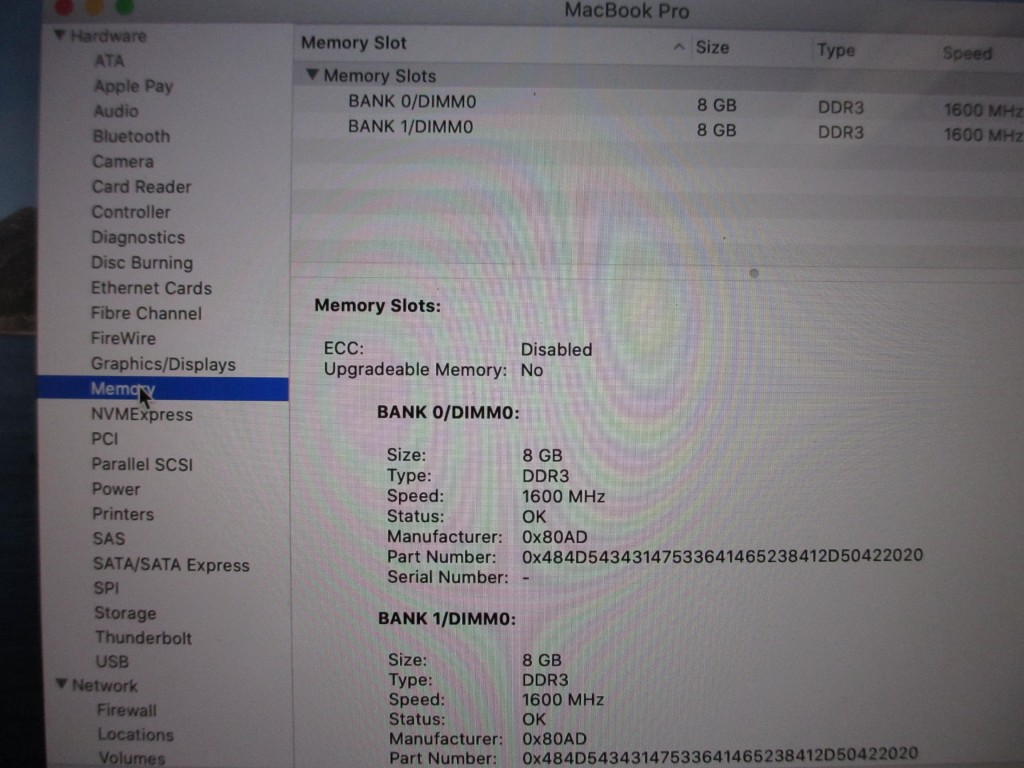1024x768 pixels.
Task: Select Bluetooth in the sidebar
Action: tap(131, 136)
